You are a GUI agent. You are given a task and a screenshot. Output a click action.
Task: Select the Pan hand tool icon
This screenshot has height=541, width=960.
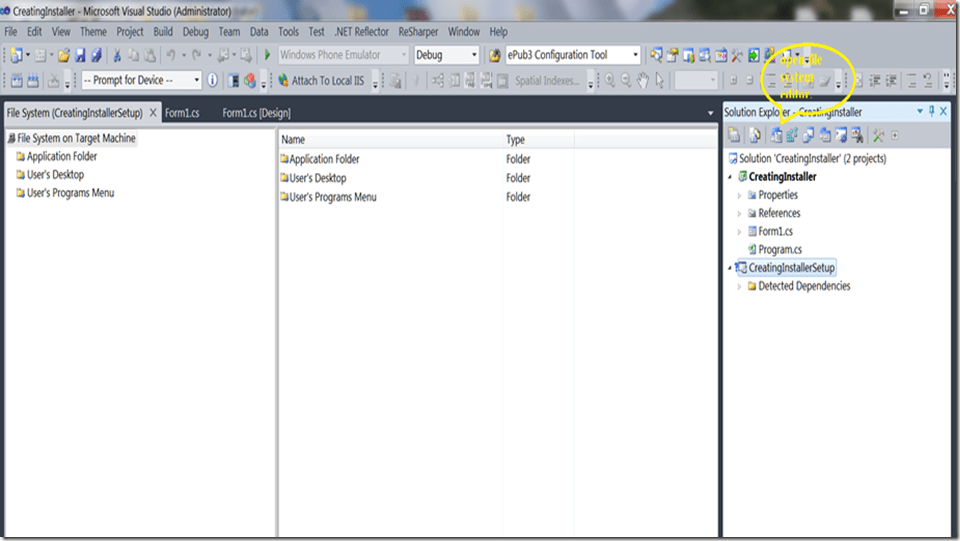(x=643, y=81)
